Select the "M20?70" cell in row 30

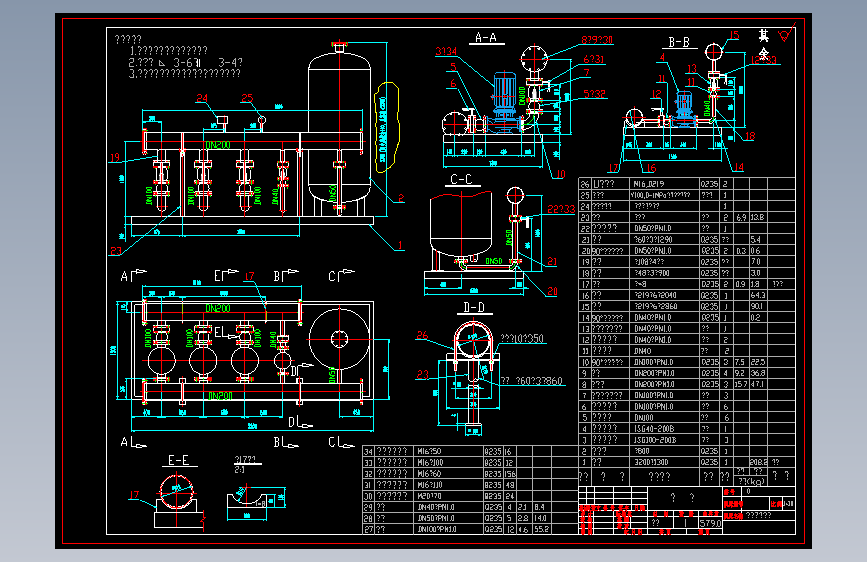[429, 496]
